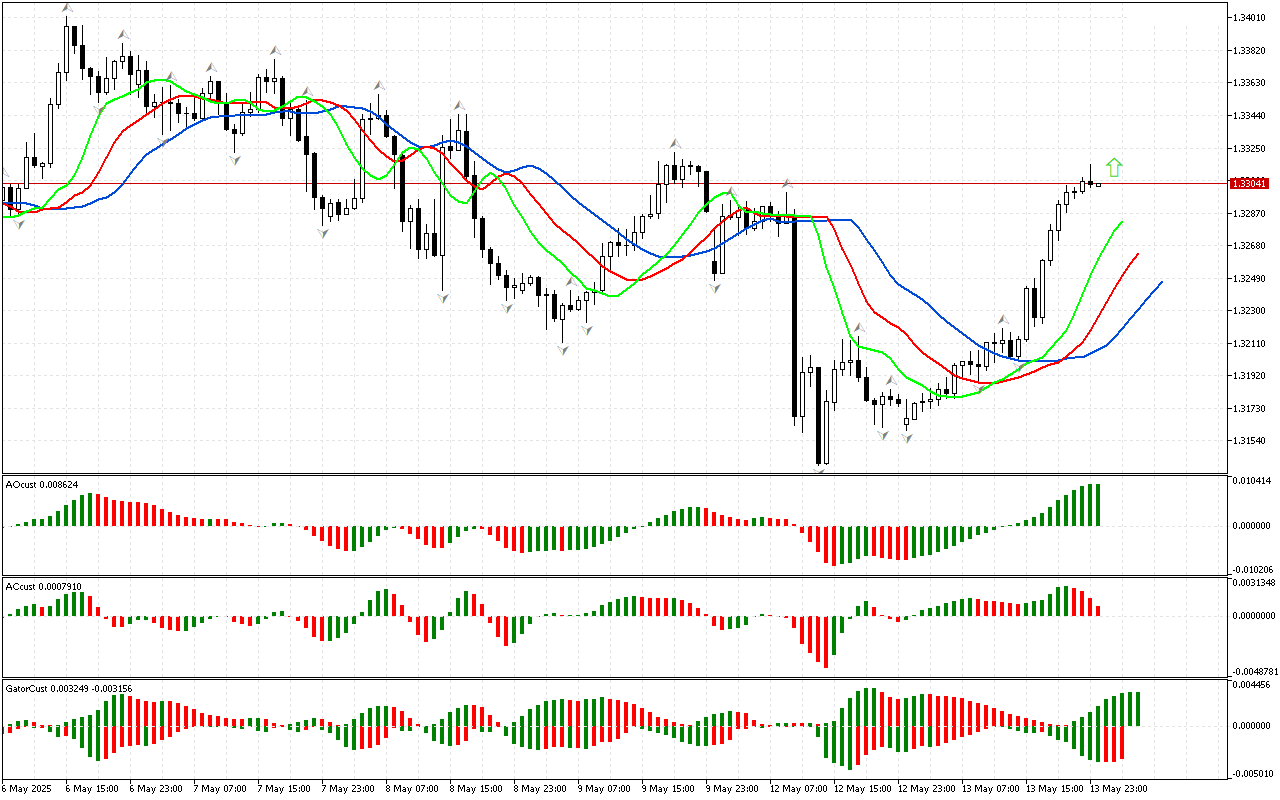Click the green buy arrow beside latest candle
This screenshot has width=1280, height=800.
tap(1114, 168)
